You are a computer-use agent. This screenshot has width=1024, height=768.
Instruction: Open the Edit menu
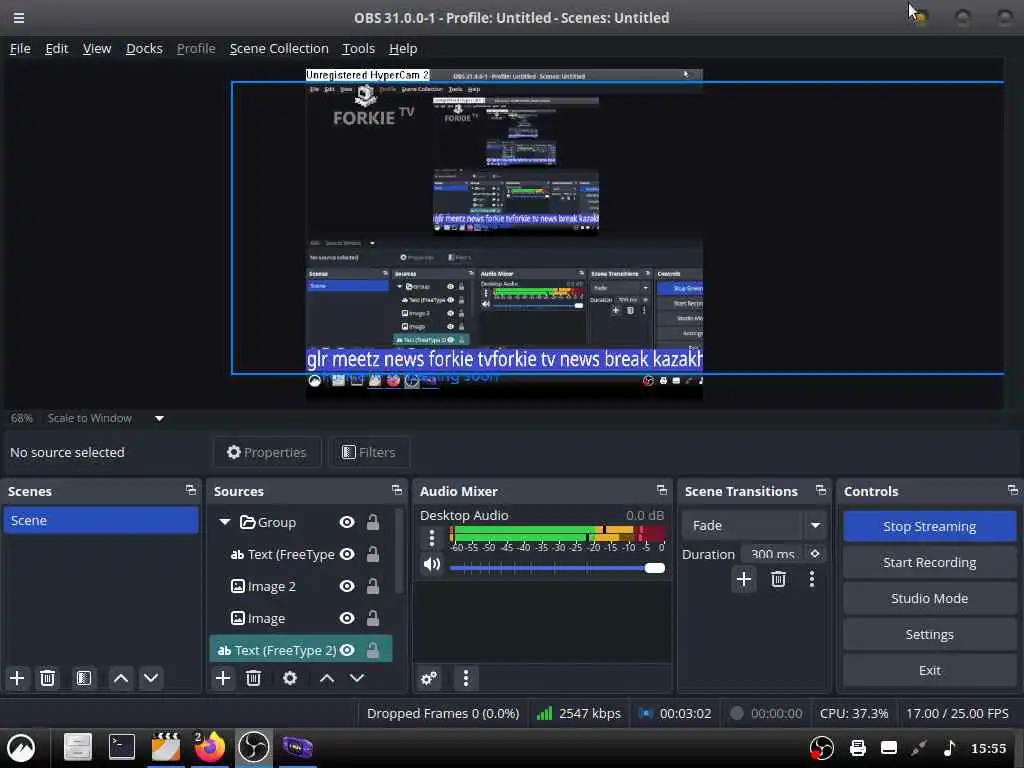pos(56,48)
